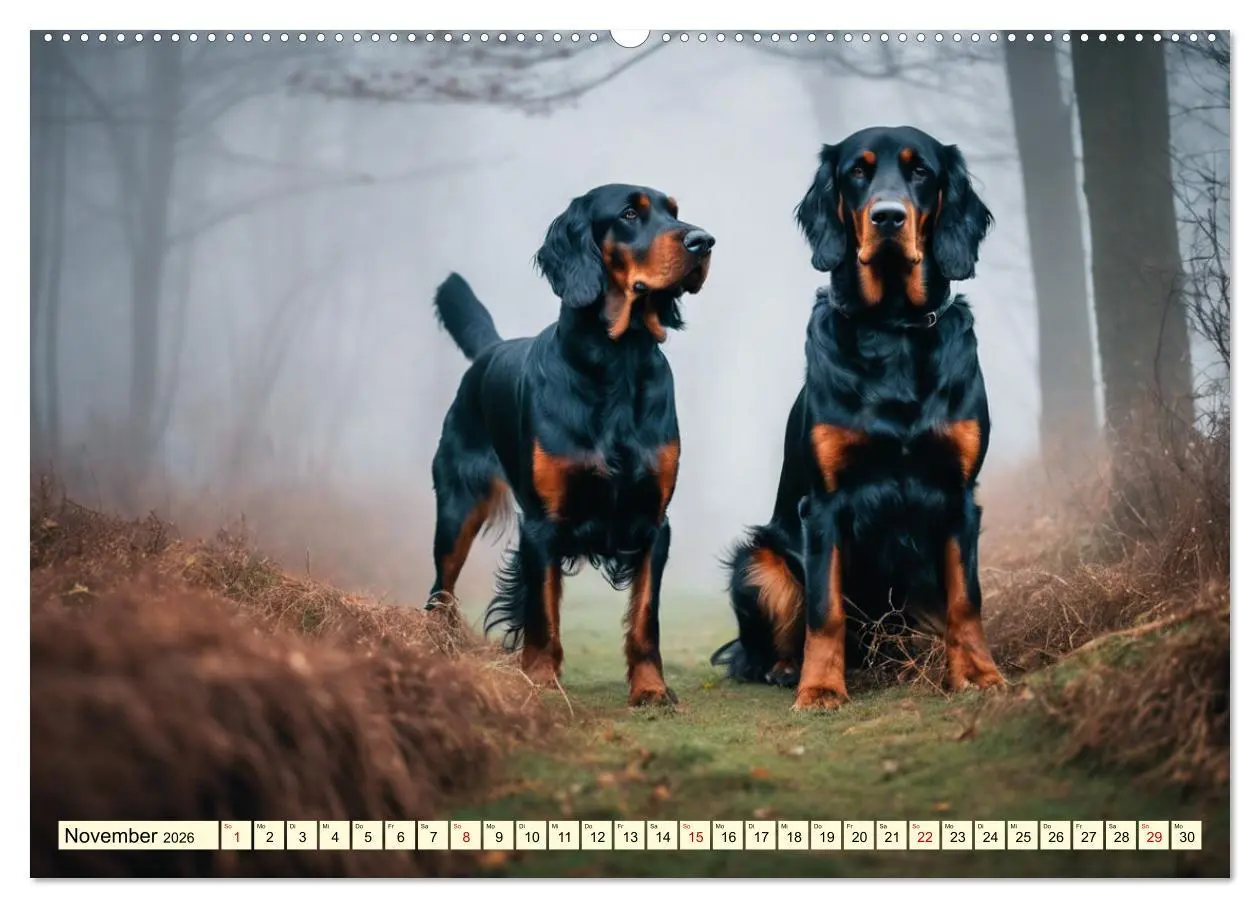
Task: Select date 14 in the calendar strip
Action: (x=662, y=836)
